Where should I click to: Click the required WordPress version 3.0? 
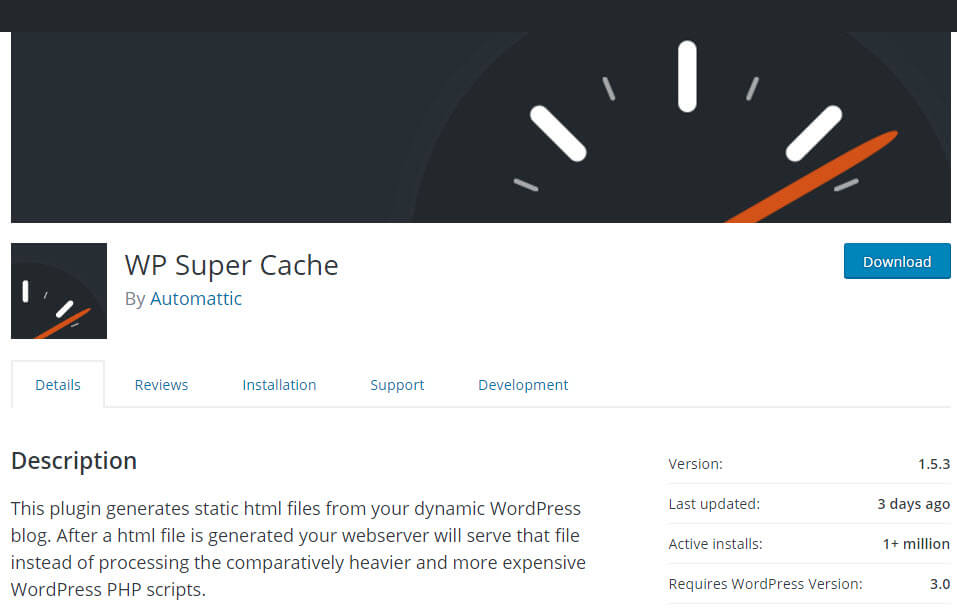click(940, 584)
